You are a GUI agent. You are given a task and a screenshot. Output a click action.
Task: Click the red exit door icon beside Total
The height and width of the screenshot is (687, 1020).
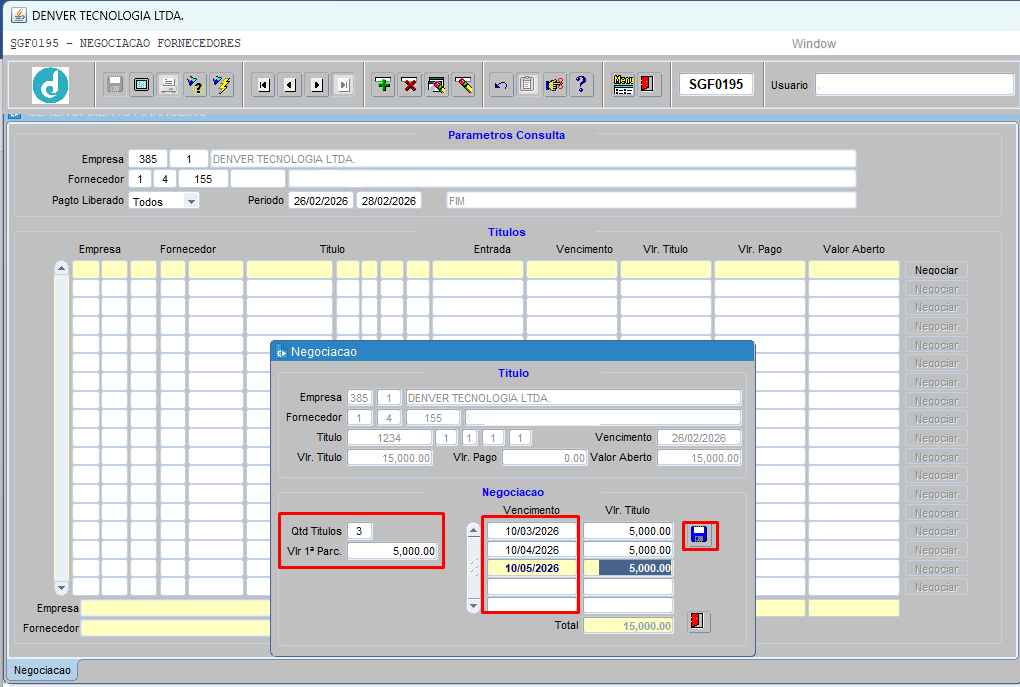699,622
